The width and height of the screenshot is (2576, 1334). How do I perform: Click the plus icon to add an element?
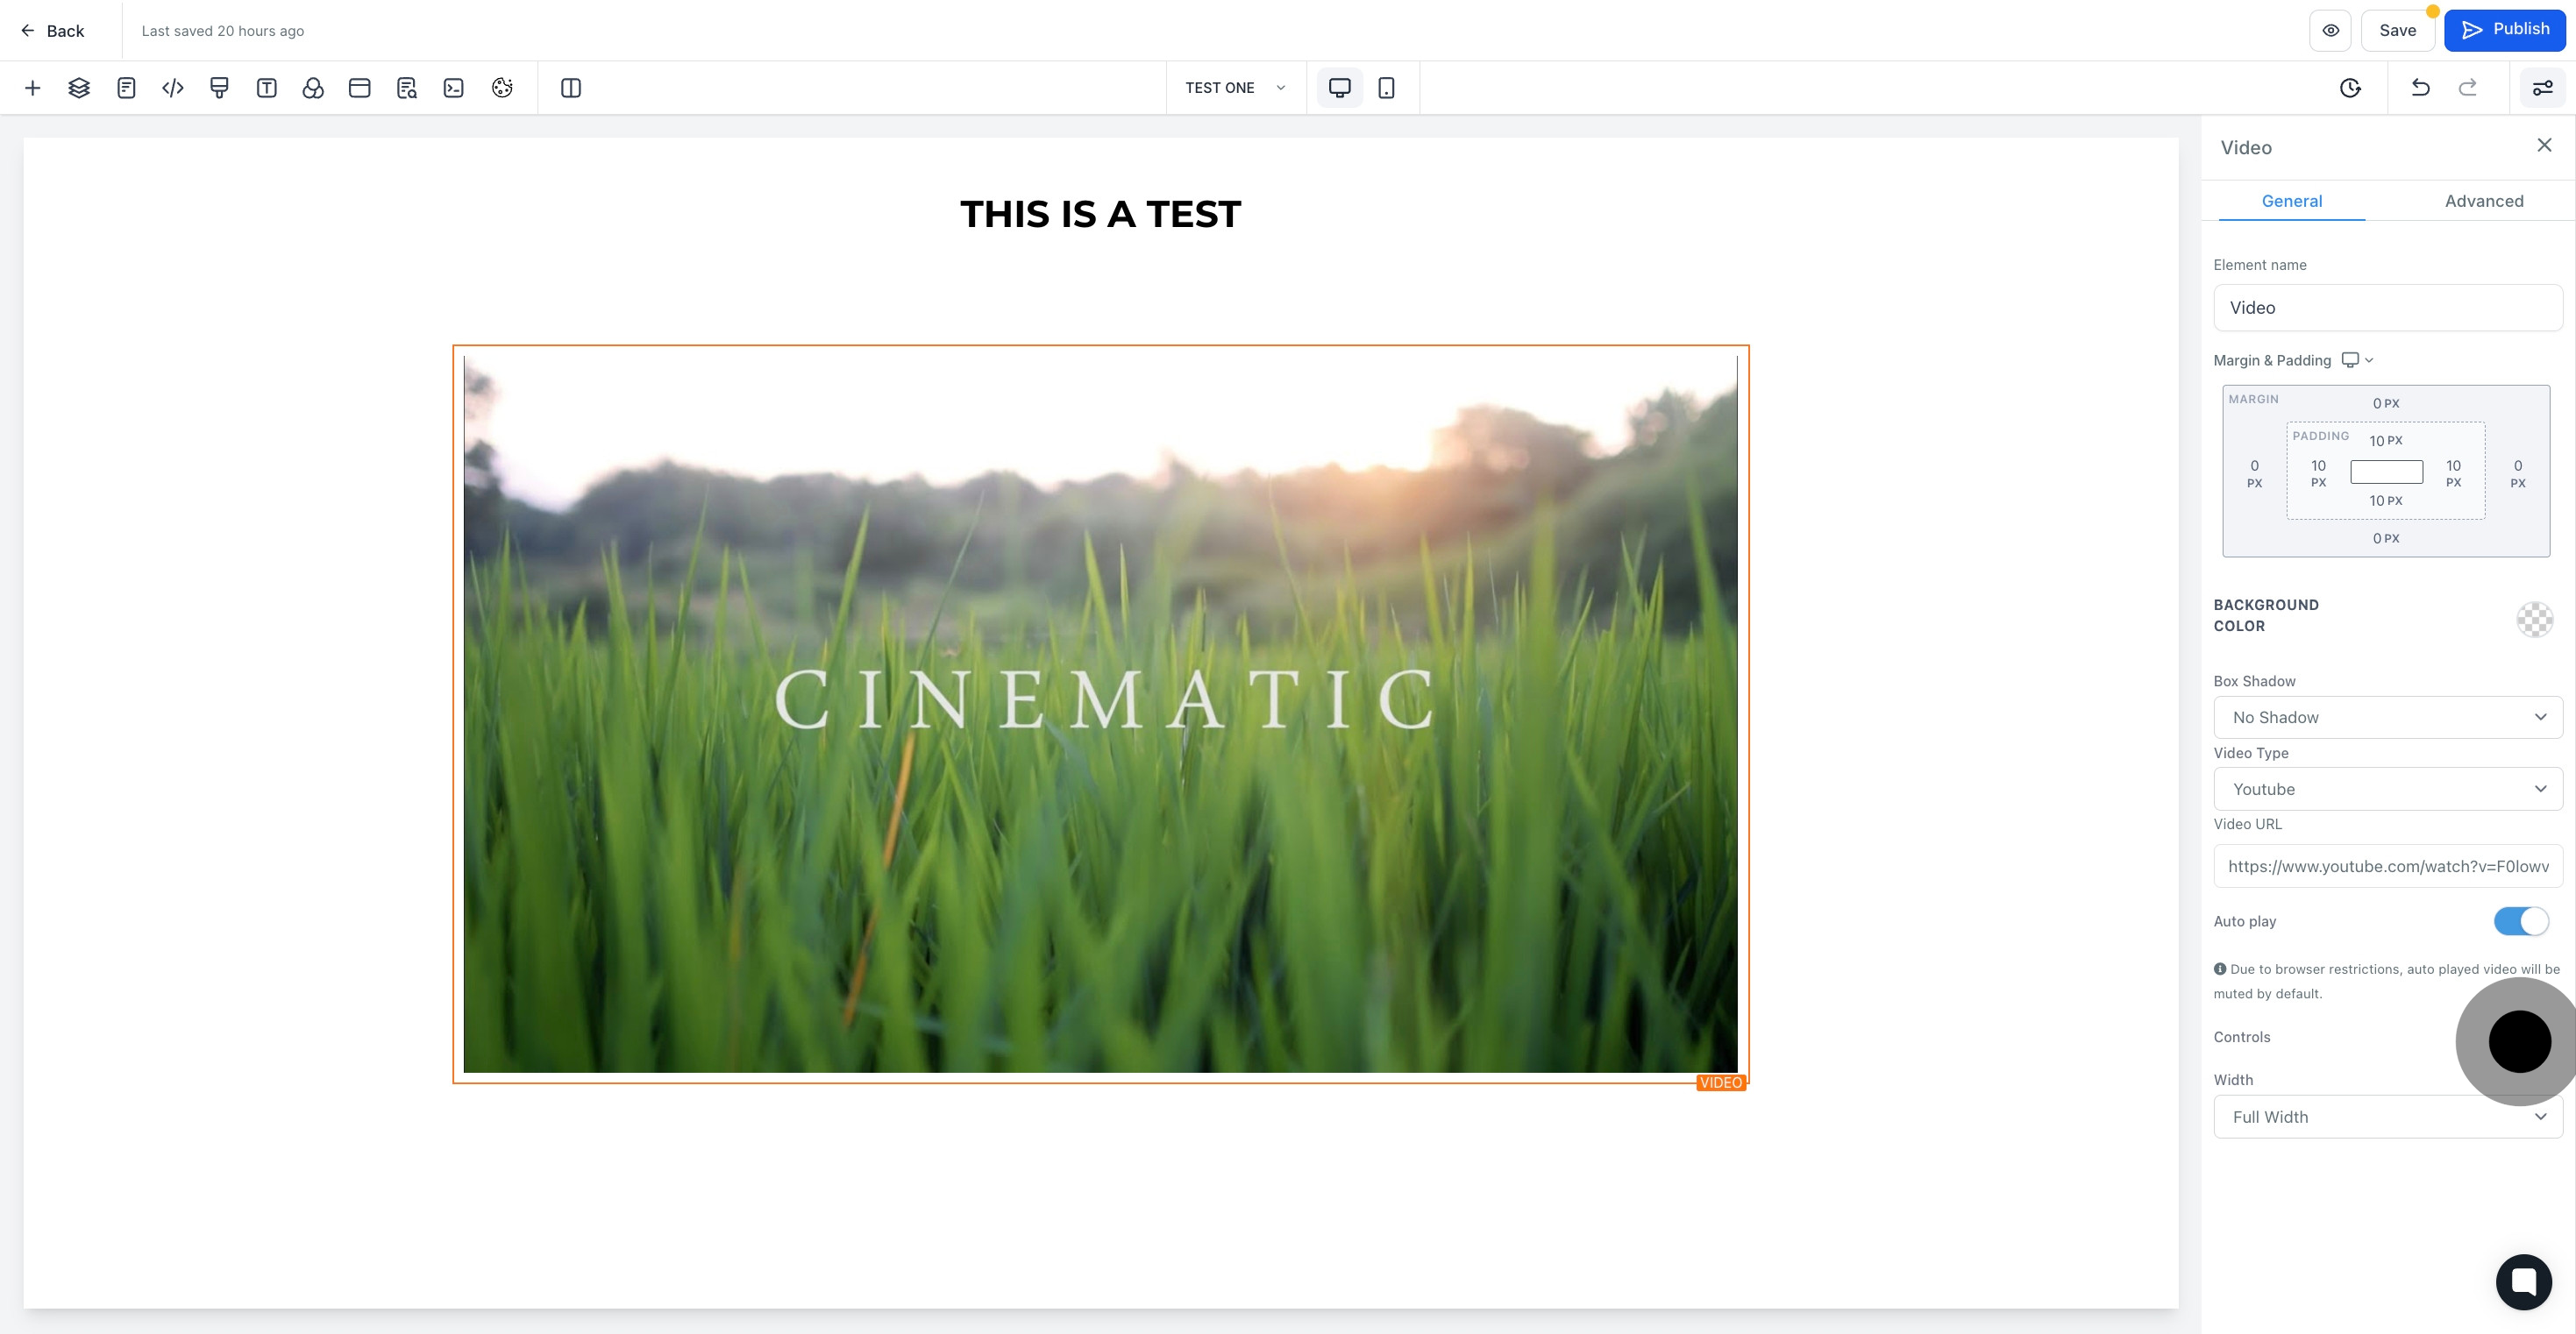click(x=32, y=88)
